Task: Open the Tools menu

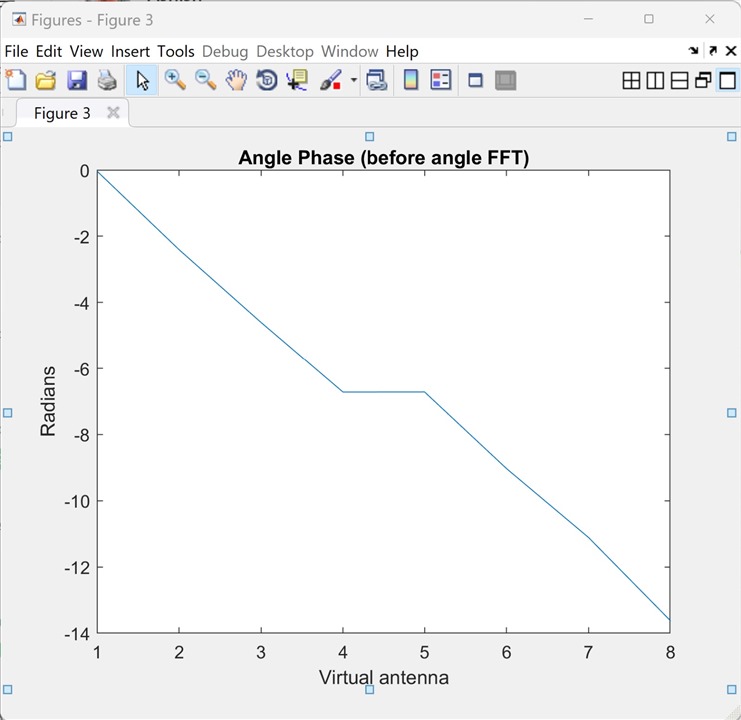Action: (x=176, y=51)
